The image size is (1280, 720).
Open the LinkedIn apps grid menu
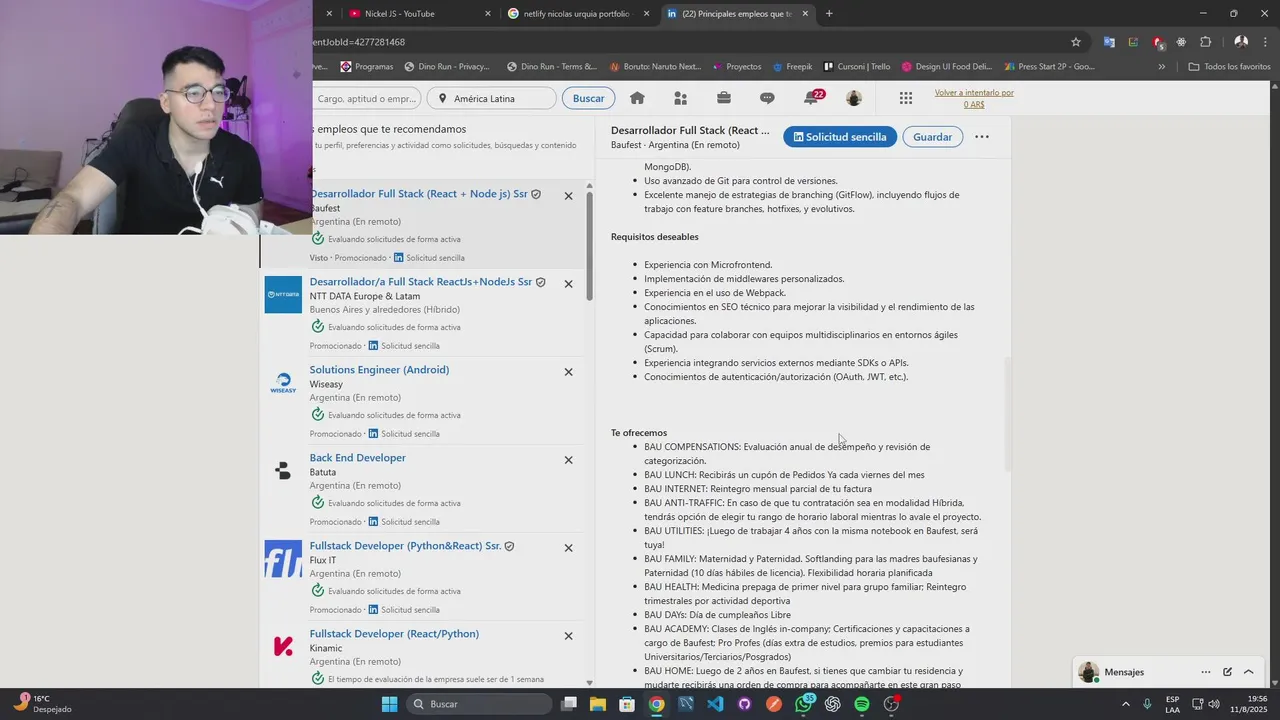click(906, 98)
